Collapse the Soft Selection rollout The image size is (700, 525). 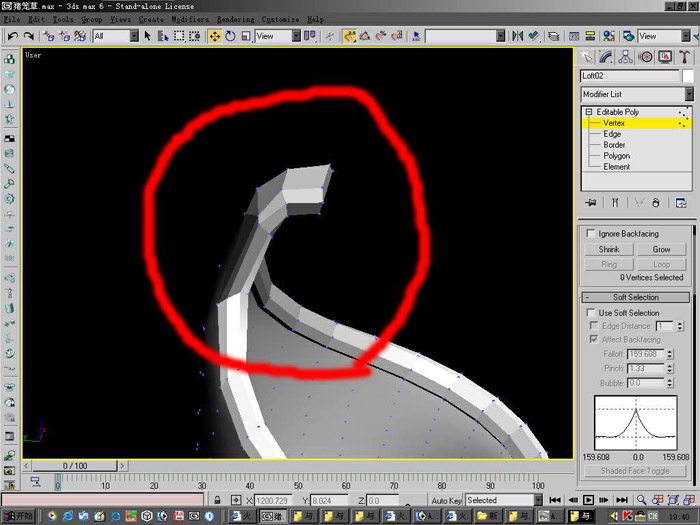tap(636, 297)
